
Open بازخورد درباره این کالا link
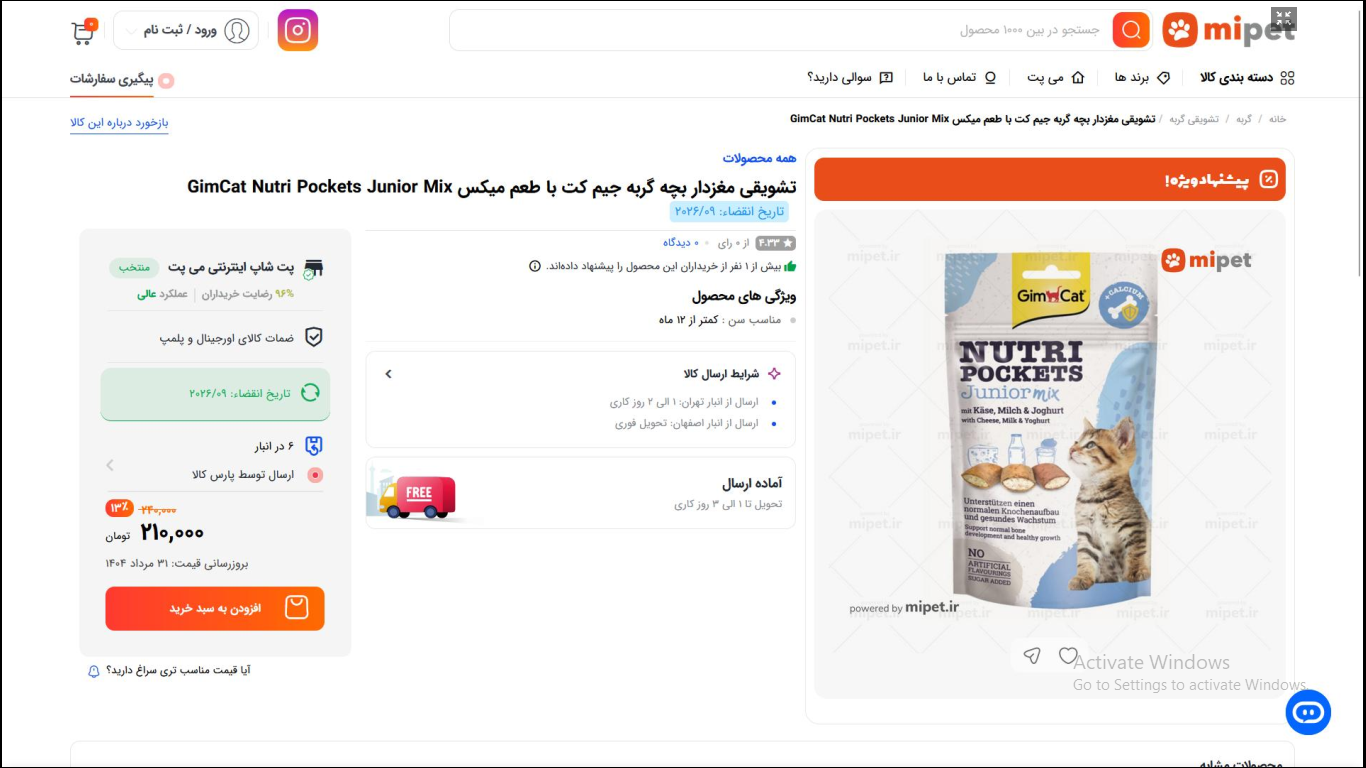click(119, 123)
